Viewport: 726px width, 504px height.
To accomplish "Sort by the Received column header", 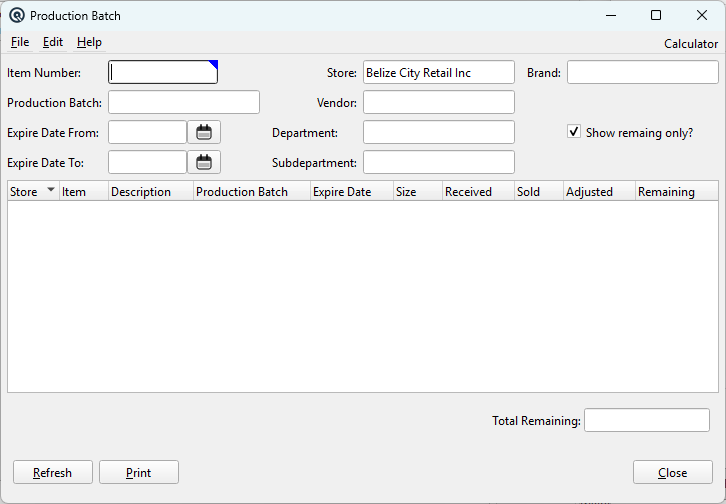I will click(x=478, y=192).
